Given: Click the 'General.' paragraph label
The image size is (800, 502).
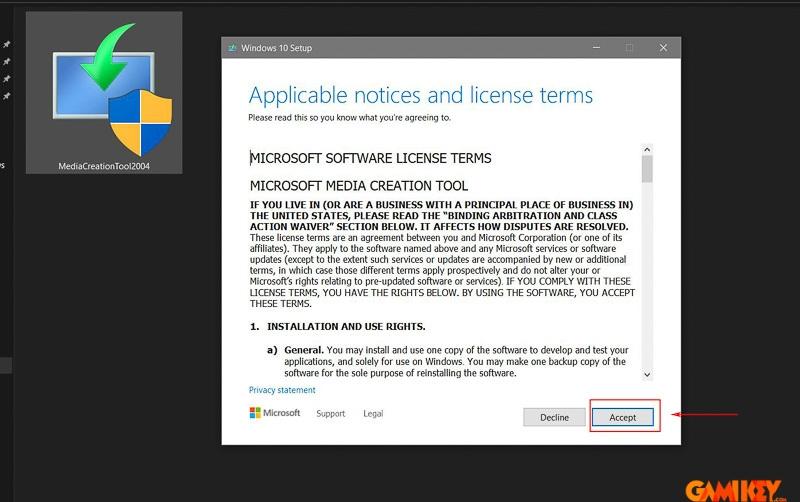Looking at the screenshot, I should (304, 350).
